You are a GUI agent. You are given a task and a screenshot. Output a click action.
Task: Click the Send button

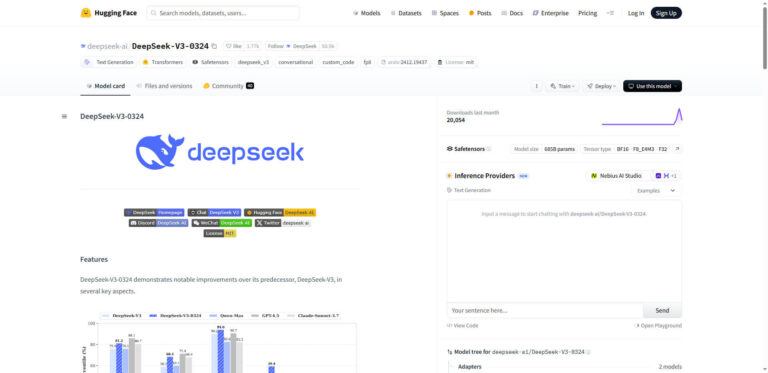662,310
